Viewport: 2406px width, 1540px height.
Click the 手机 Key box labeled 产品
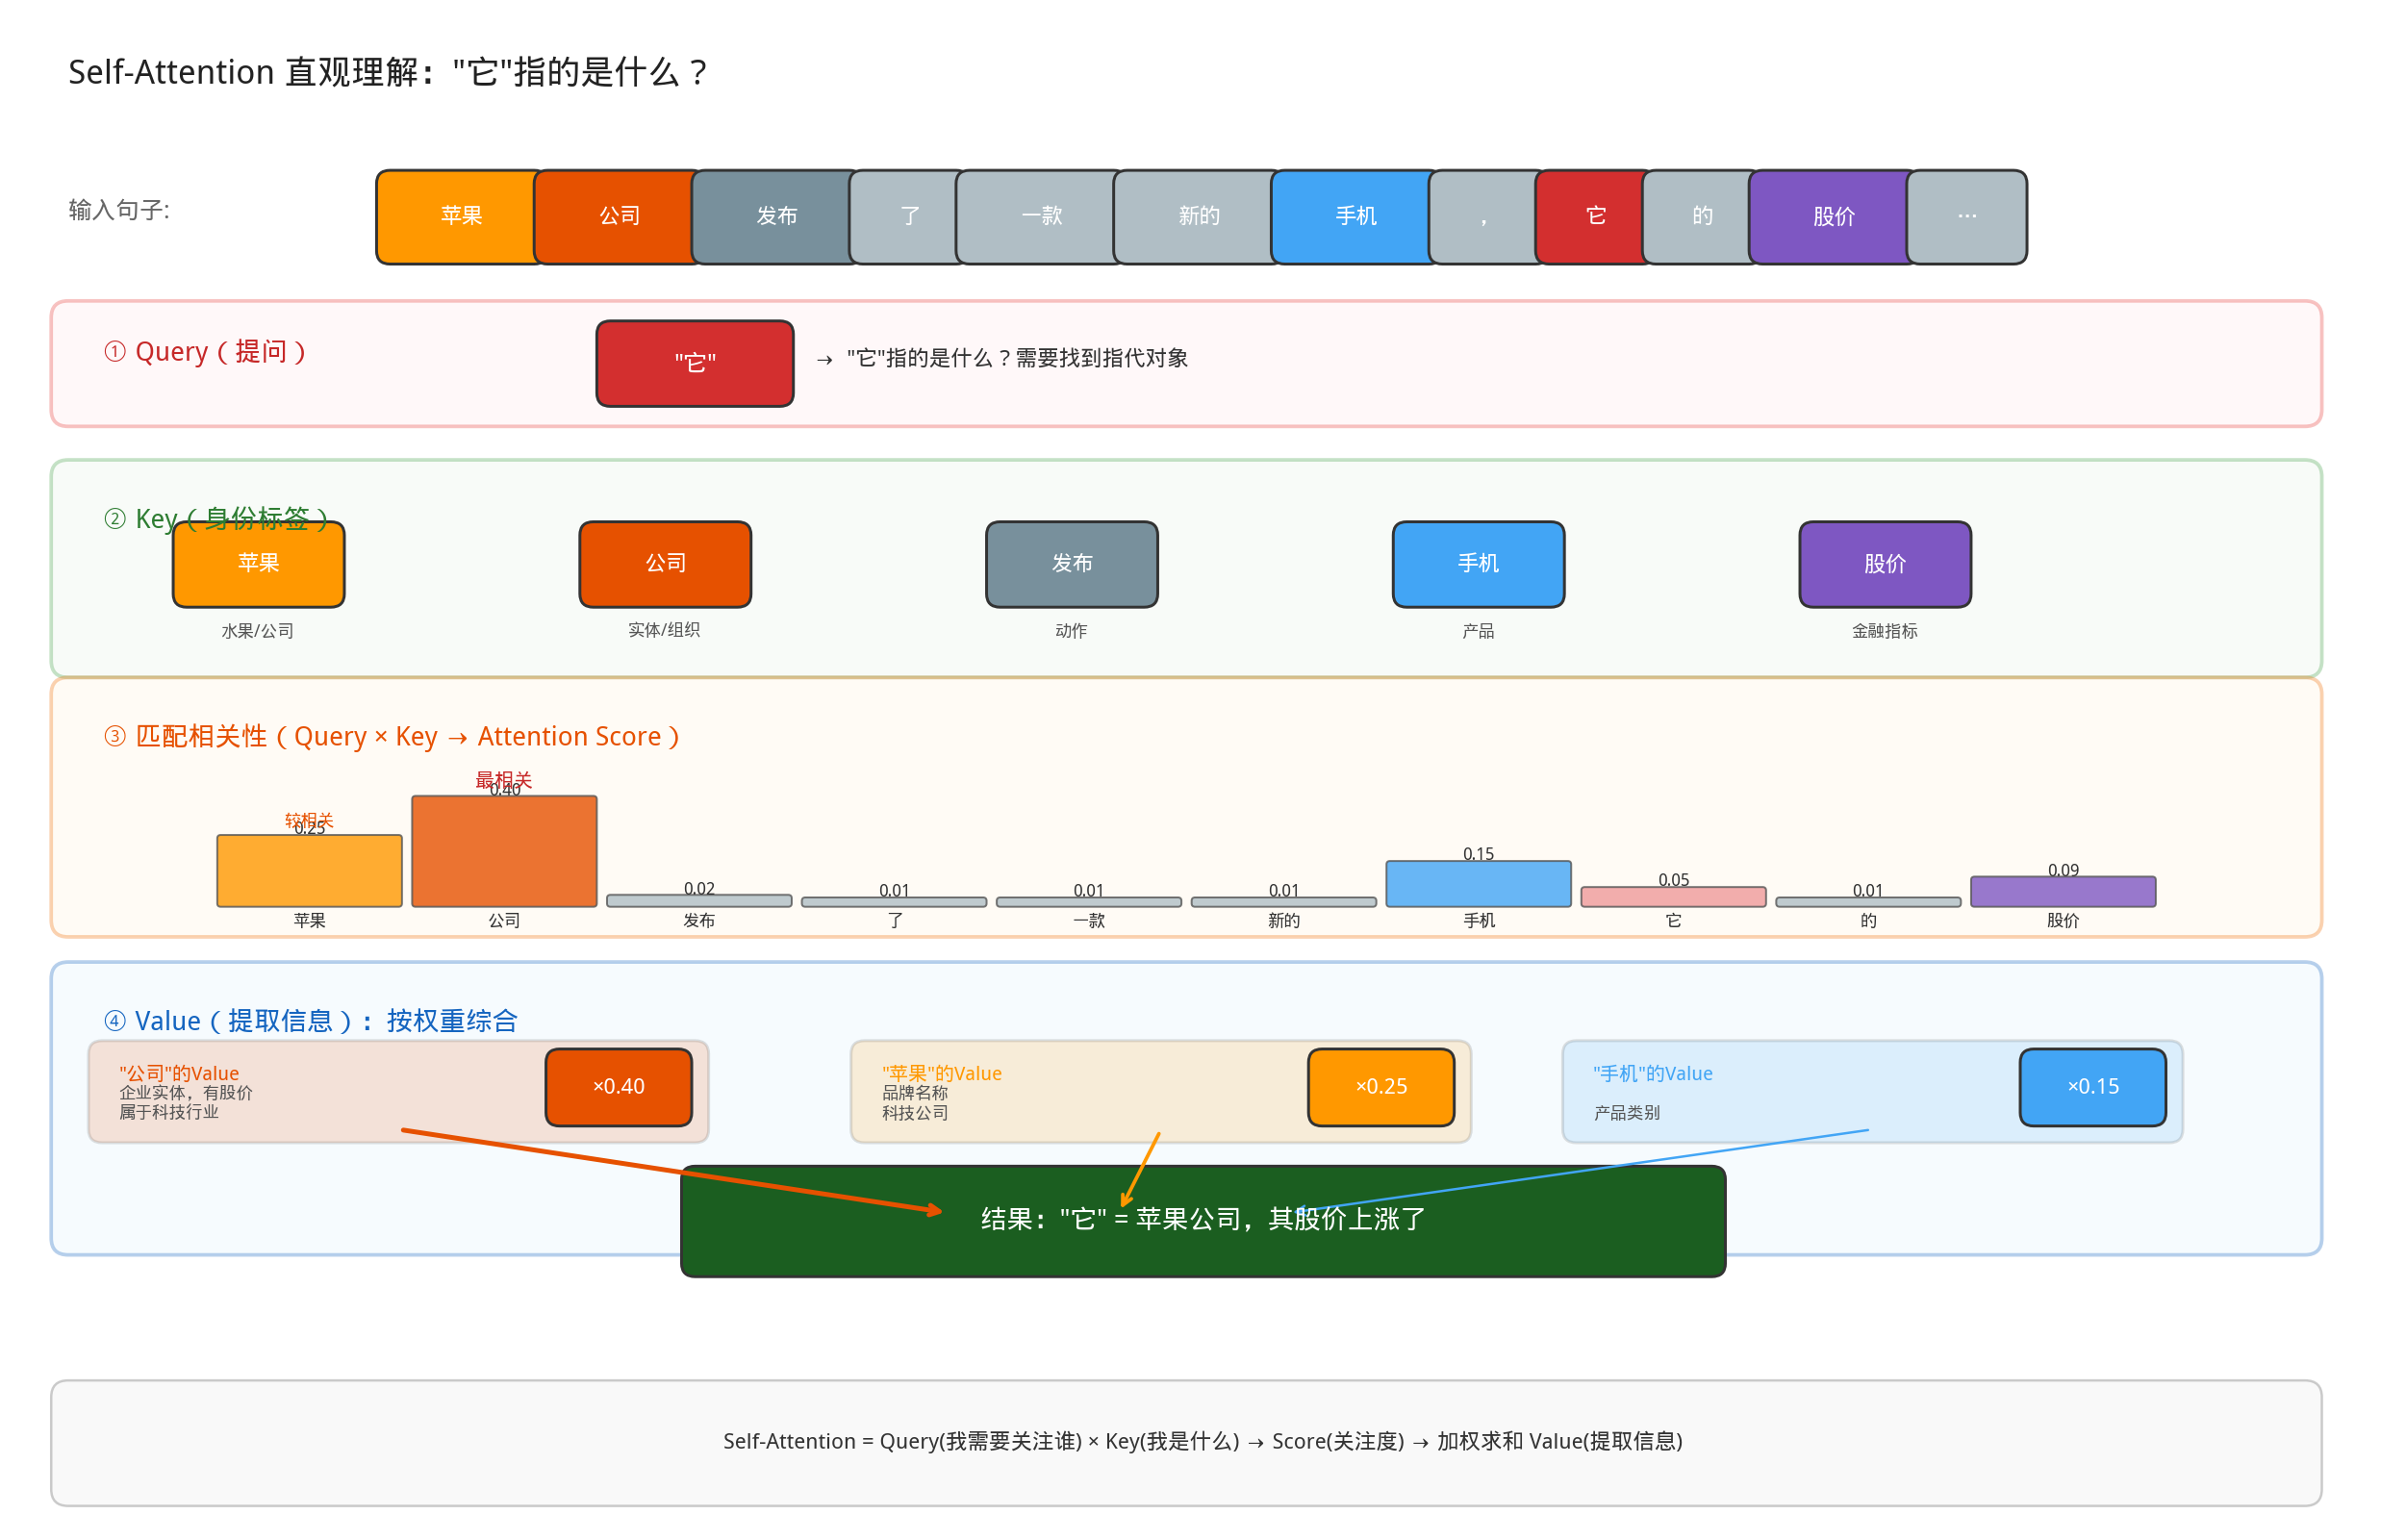coord(1478,564)
